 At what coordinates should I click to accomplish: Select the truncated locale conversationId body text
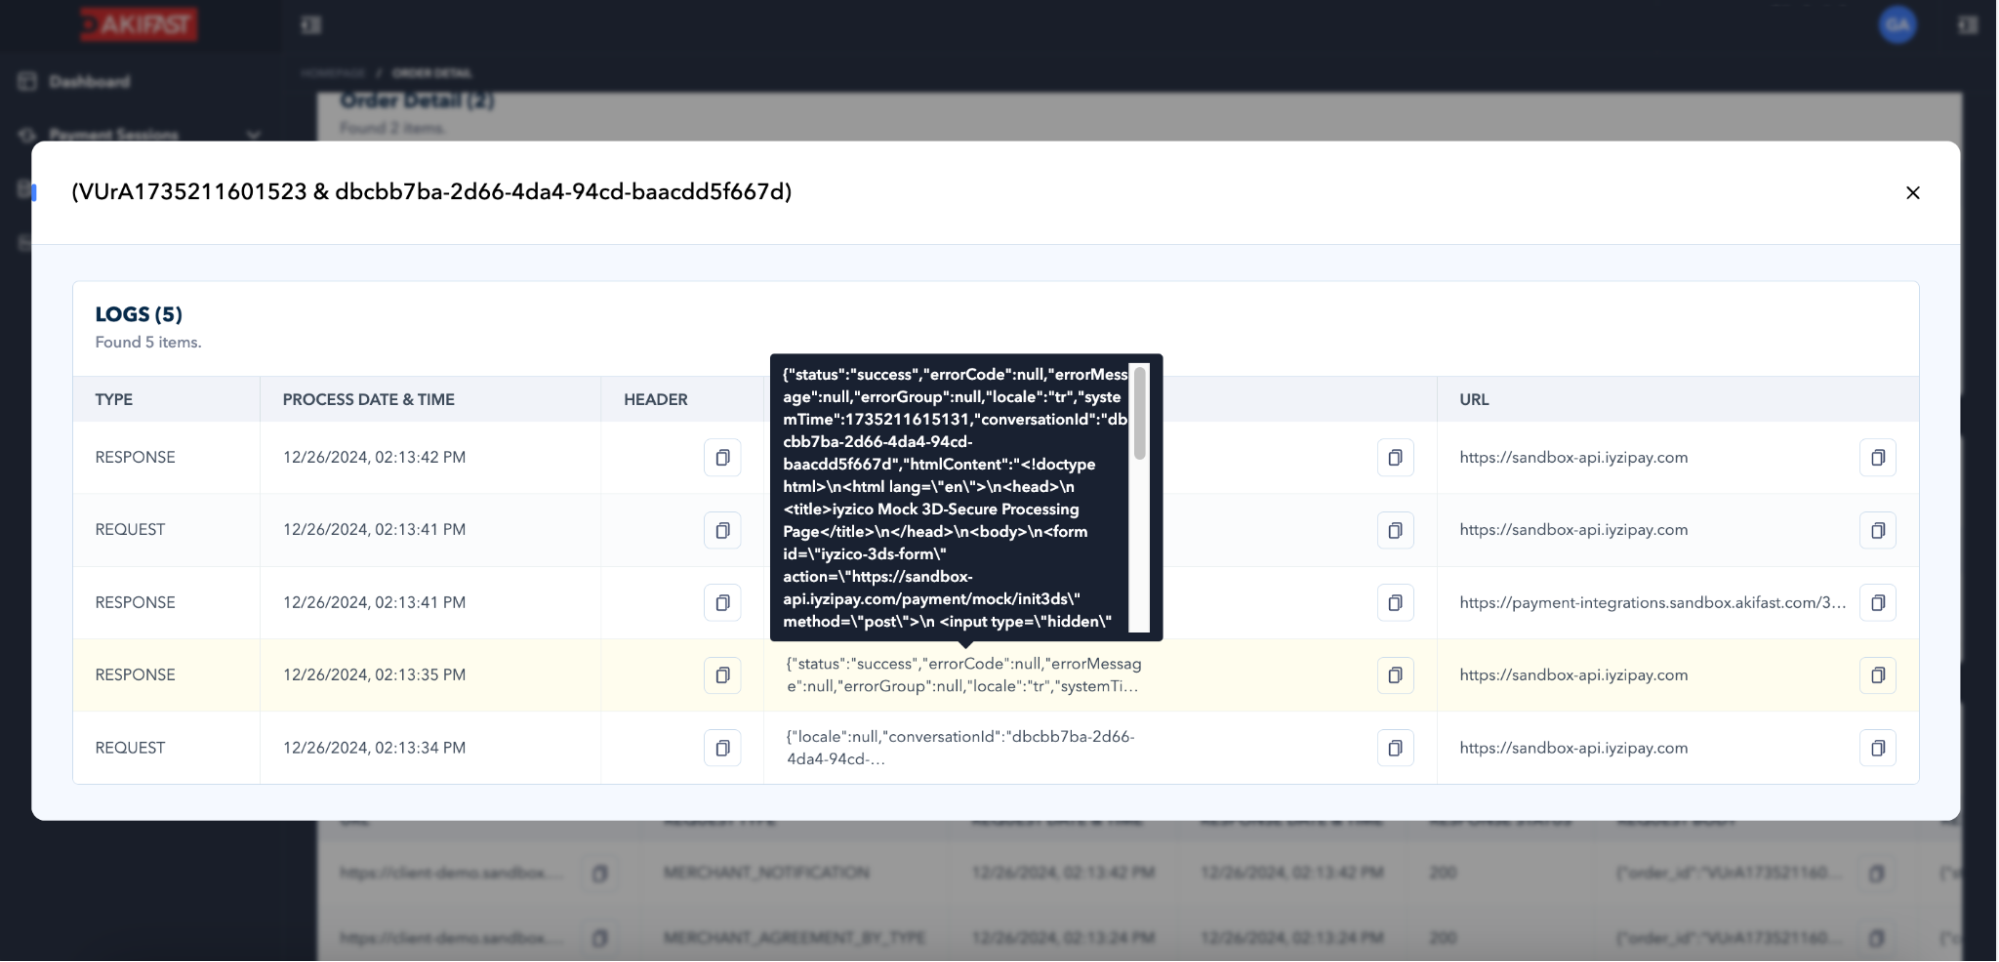[x=960, y=747]
